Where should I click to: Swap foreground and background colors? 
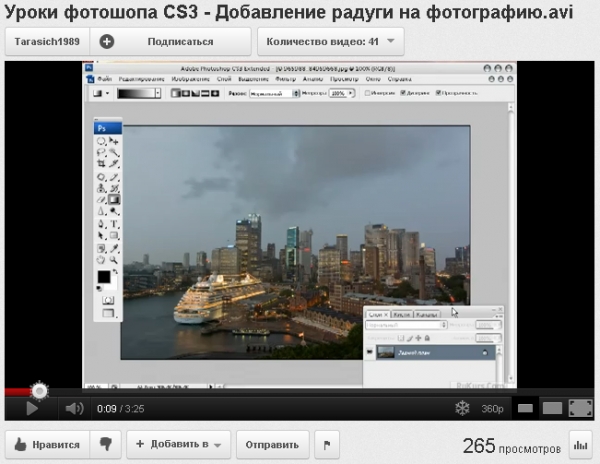pos(115,272)
